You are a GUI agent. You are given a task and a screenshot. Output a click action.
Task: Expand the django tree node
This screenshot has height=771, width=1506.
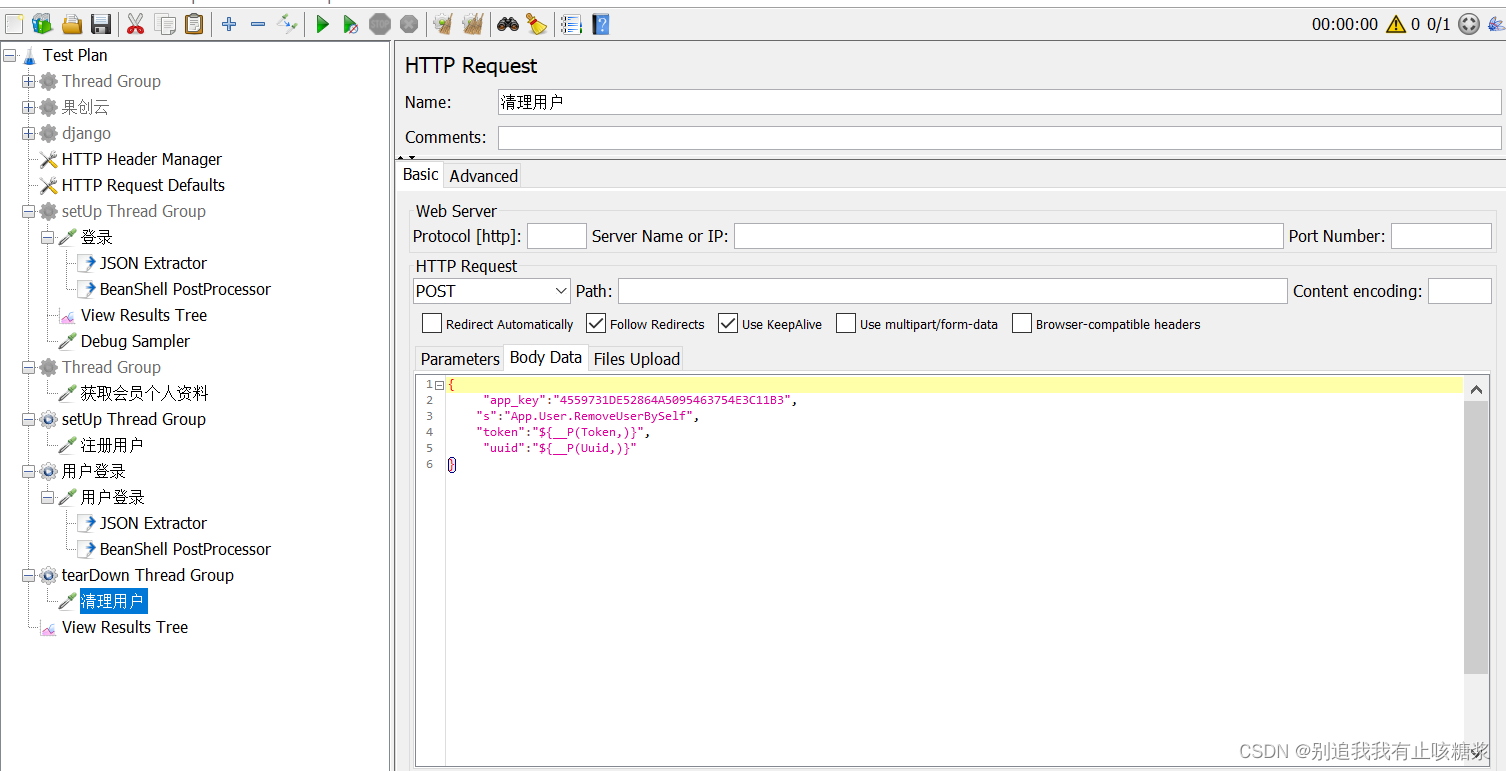click(x=28, y=133)
